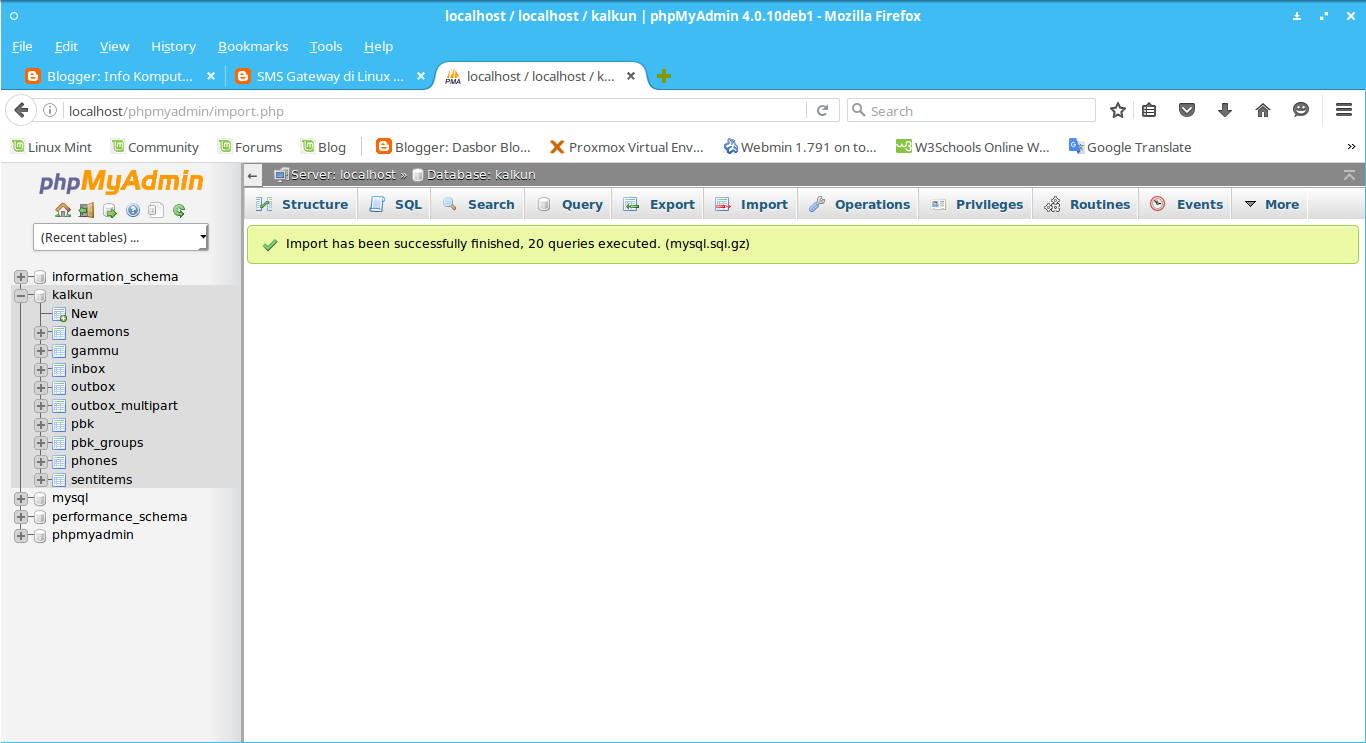
Task: Click Firefox back arrow button
Action: point(21,110)
